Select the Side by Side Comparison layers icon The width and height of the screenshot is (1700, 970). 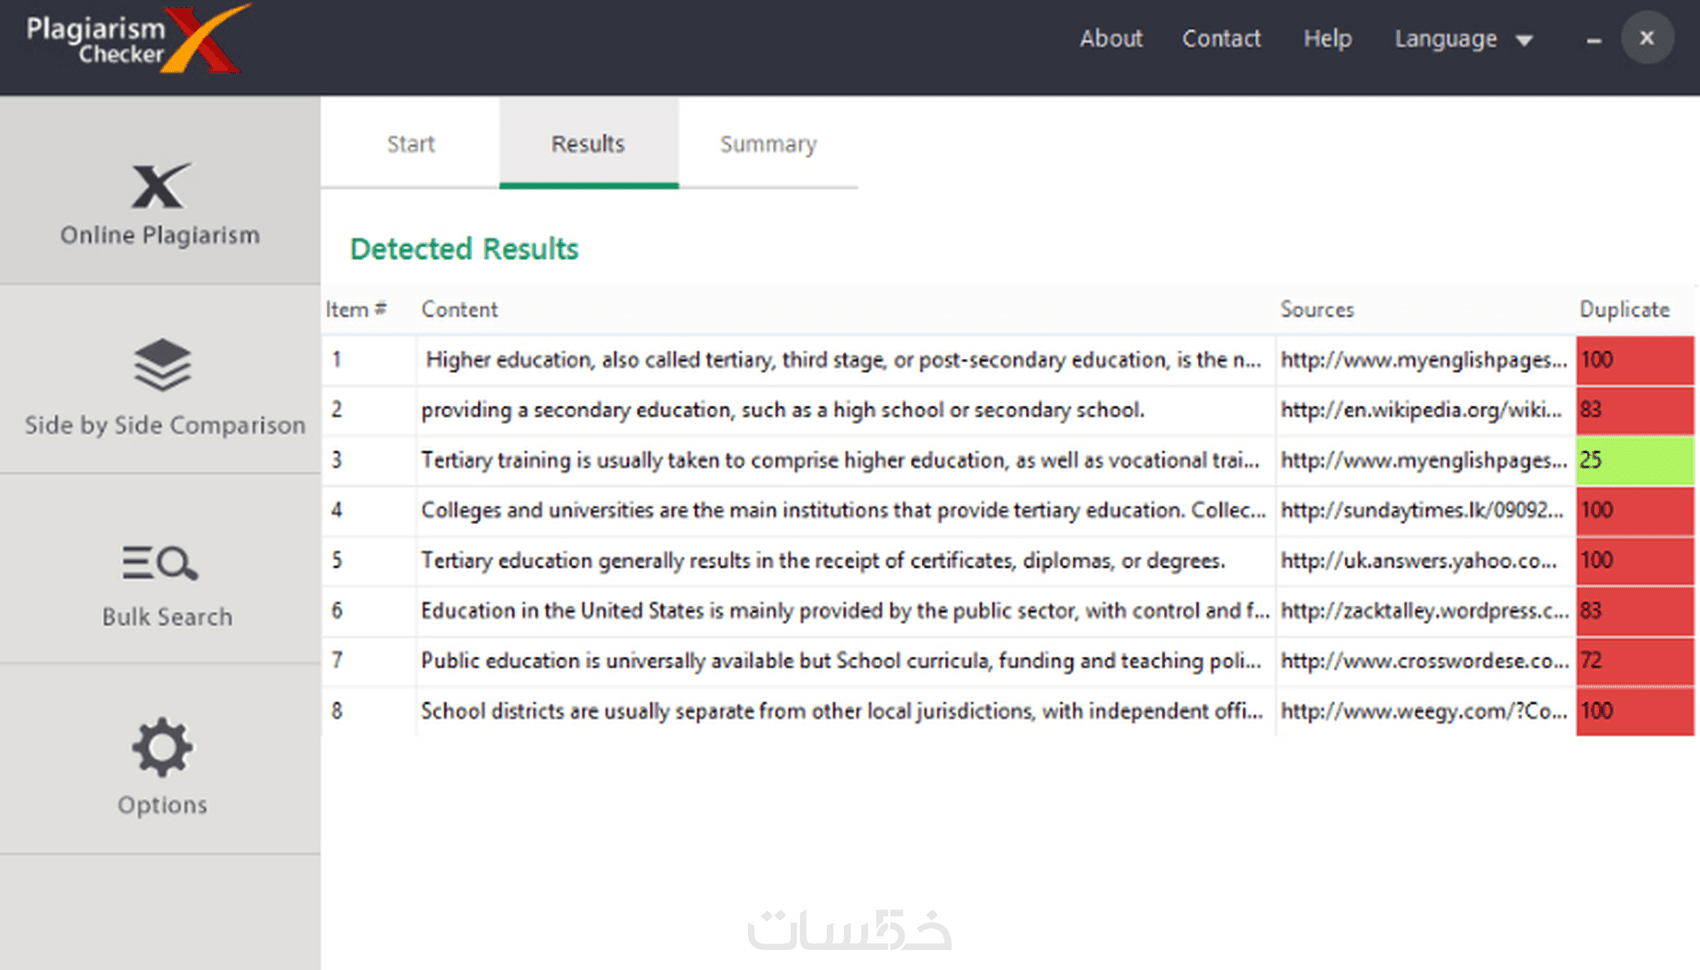click(162, 365)
